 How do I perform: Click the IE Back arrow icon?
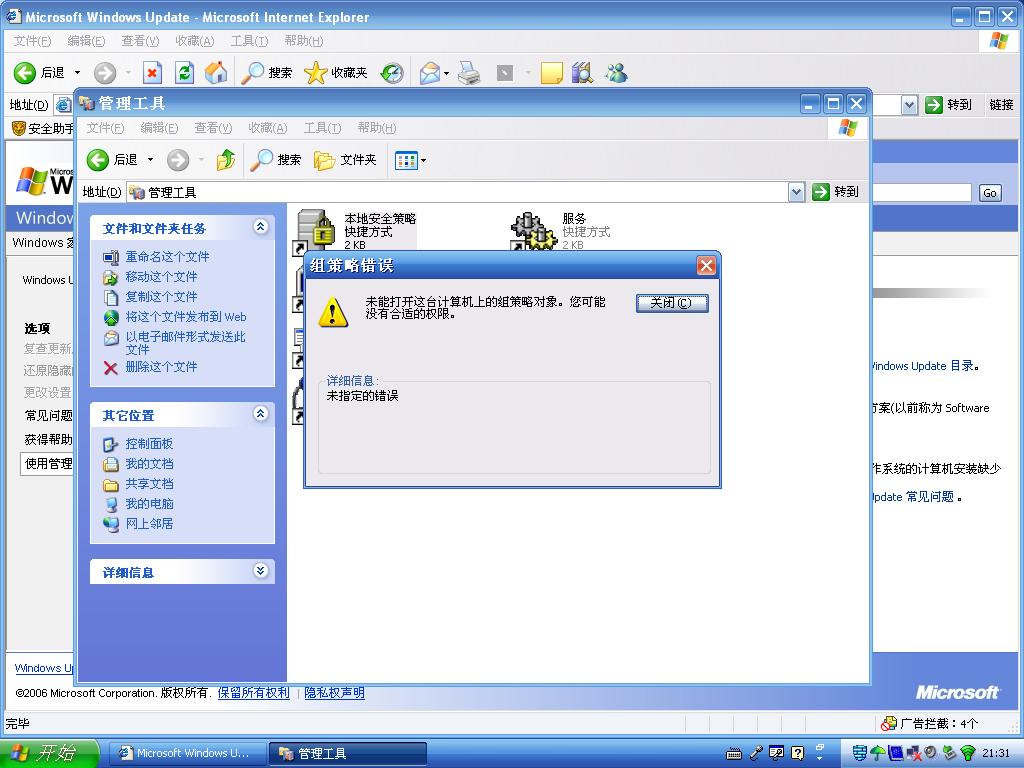tap(25, 72)
